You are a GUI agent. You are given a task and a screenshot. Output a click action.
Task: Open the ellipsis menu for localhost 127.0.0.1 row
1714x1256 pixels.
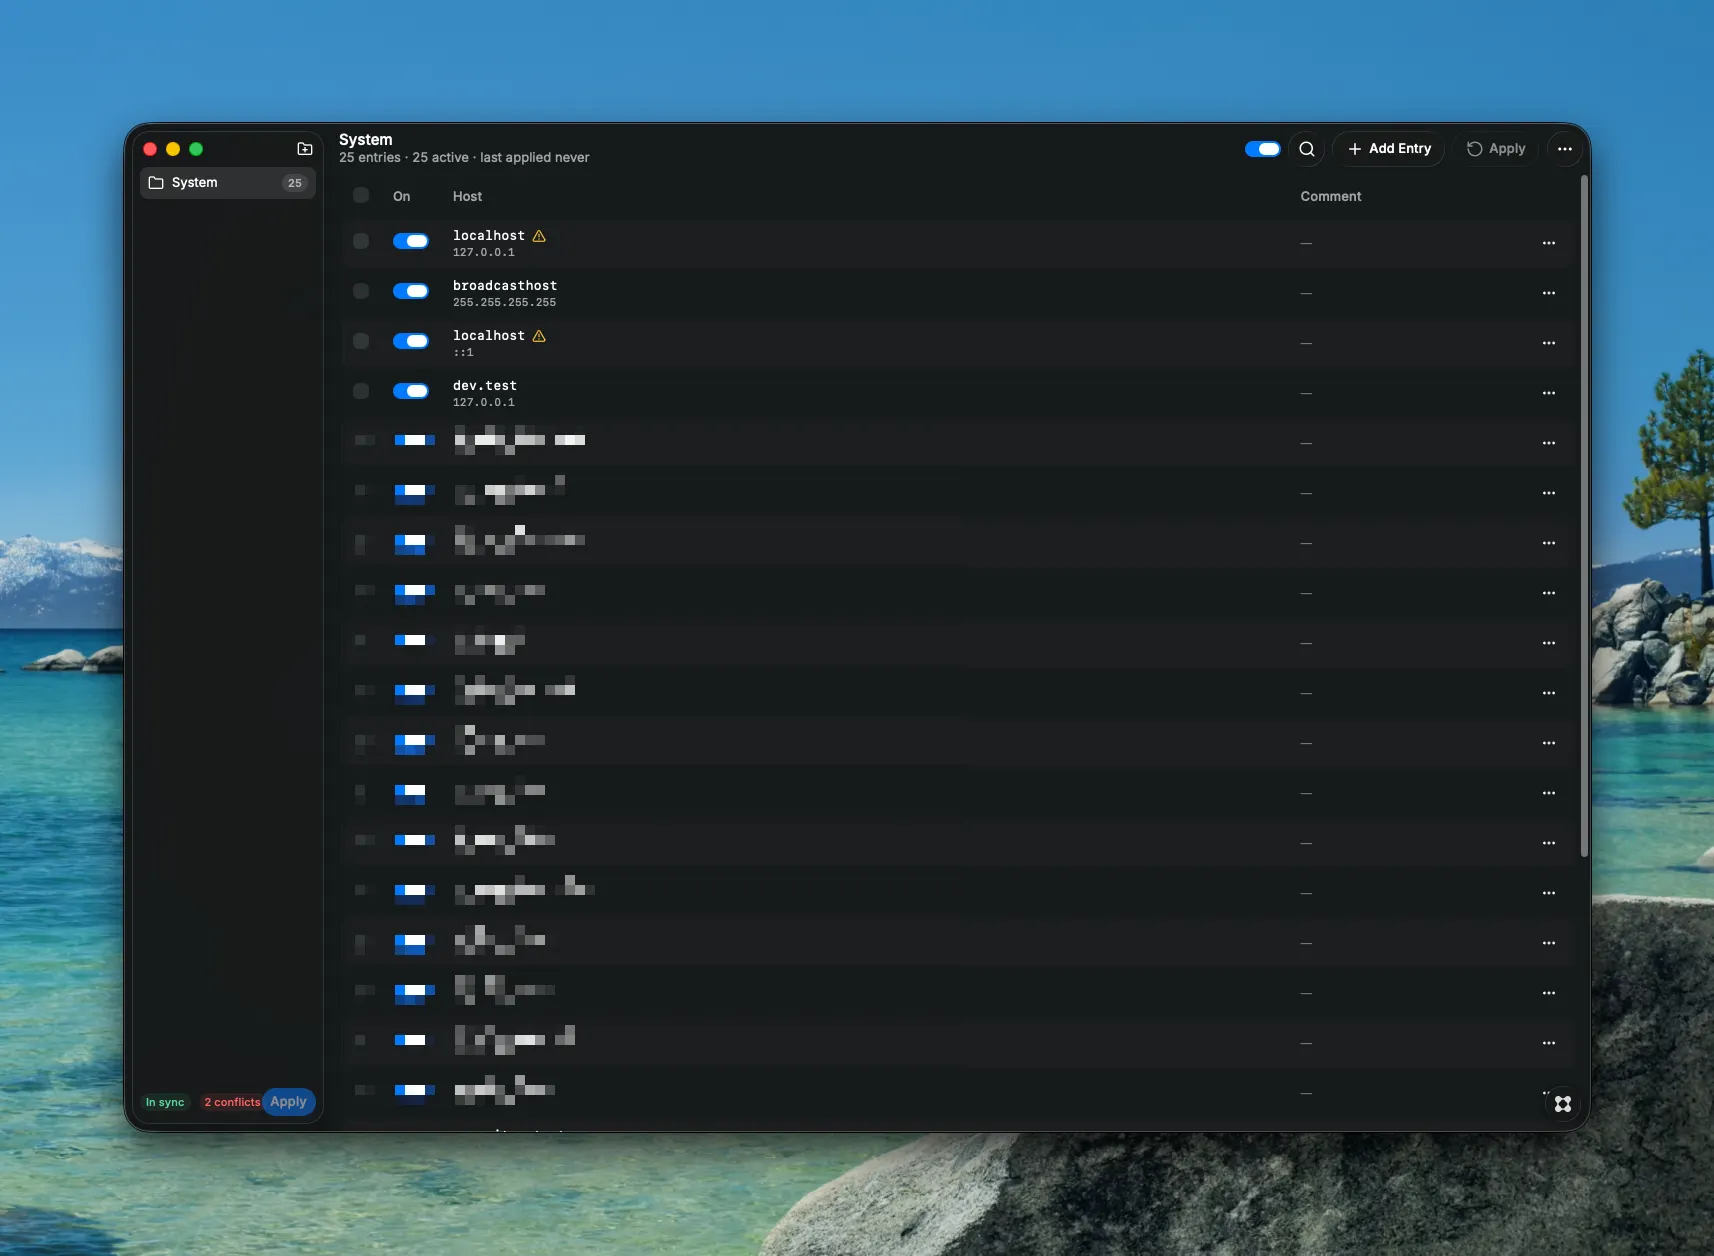[1549, 243]
